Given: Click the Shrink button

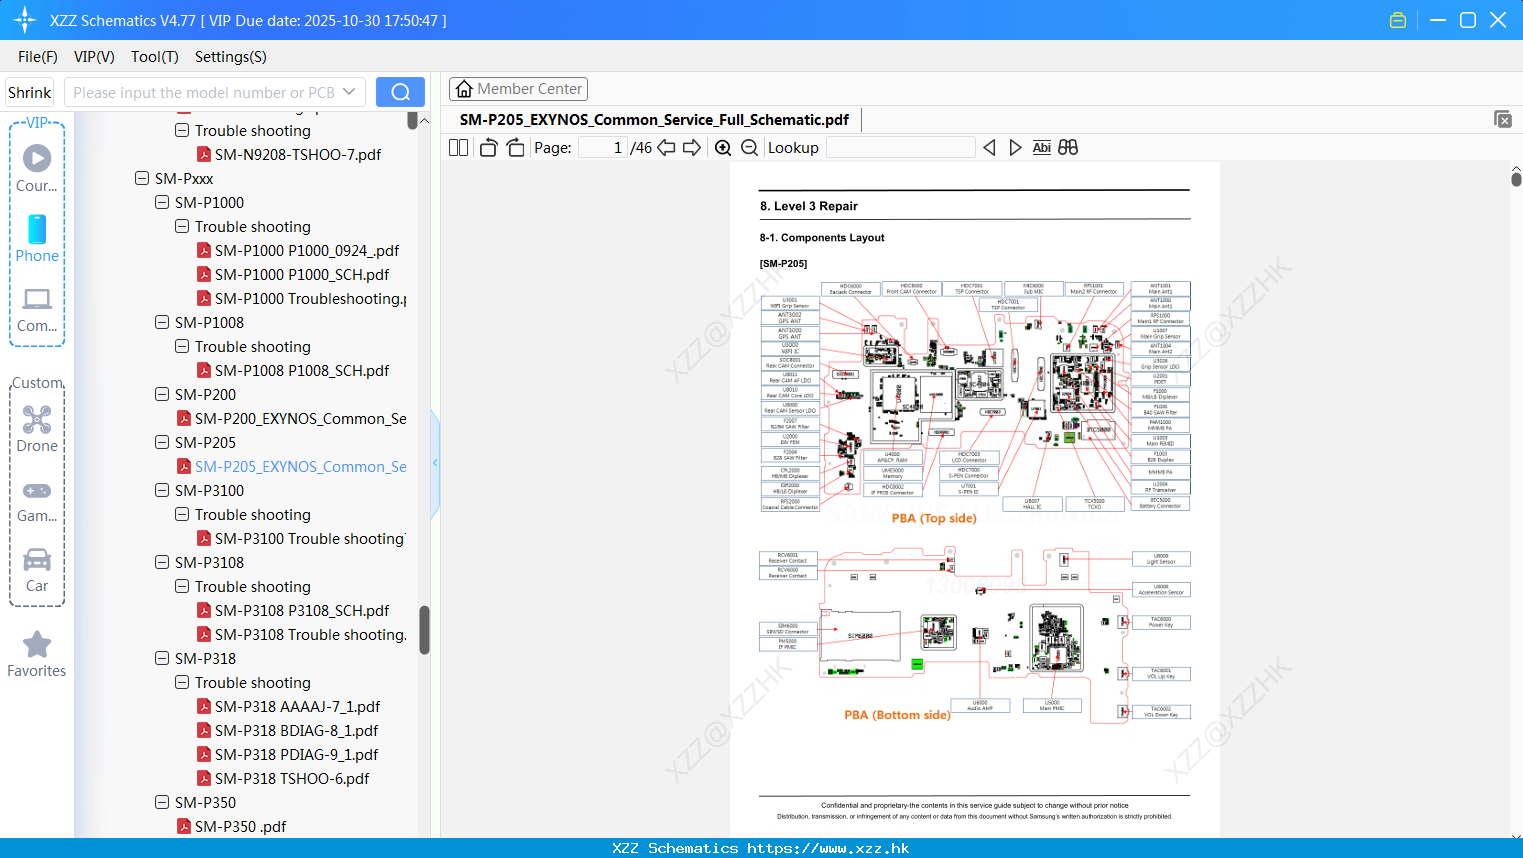Looking at the screenshot, I should (30, 92).
